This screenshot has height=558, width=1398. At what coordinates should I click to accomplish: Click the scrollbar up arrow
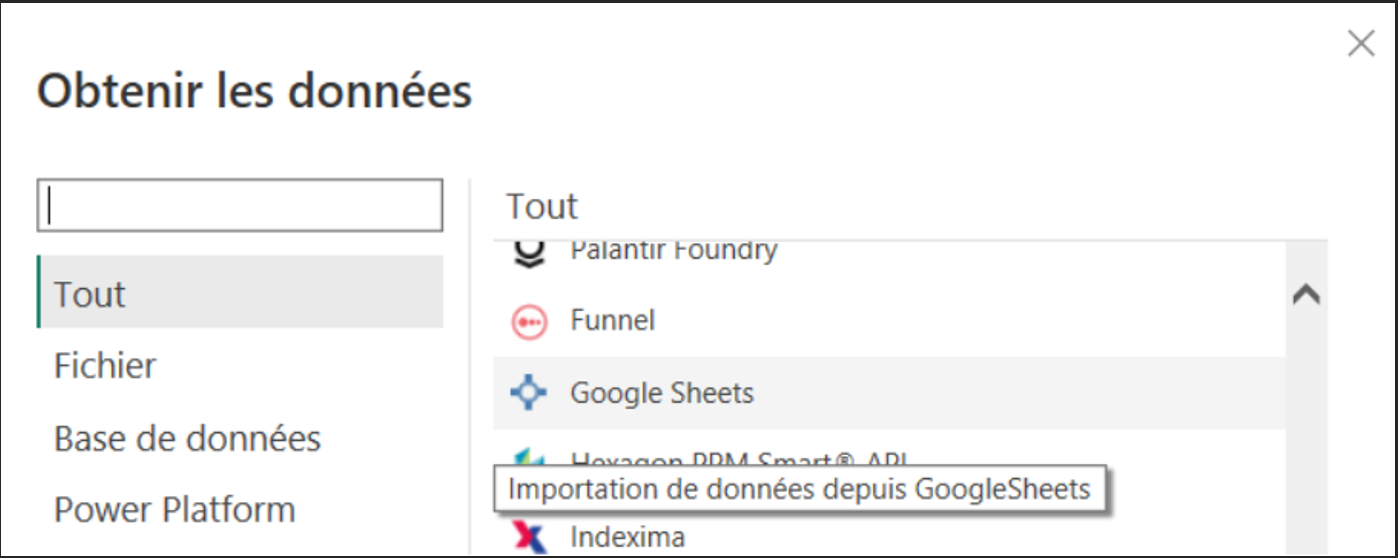click(x=1307, y=295)
